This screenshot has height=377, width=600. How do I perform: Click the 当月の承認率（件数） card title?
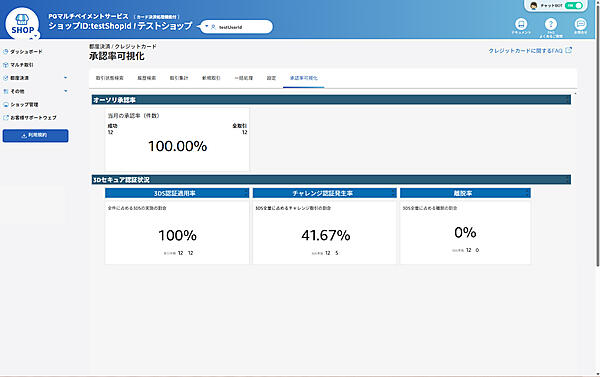click(x=133, y=116)
